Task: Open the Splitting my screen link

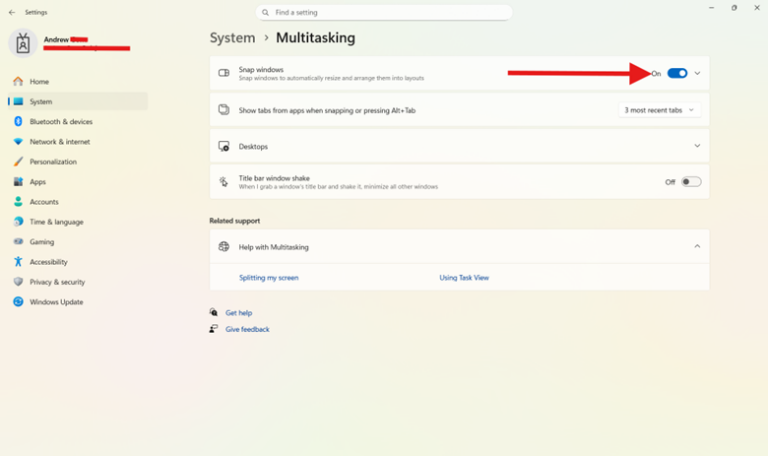Action: click(x=268, y=278)
